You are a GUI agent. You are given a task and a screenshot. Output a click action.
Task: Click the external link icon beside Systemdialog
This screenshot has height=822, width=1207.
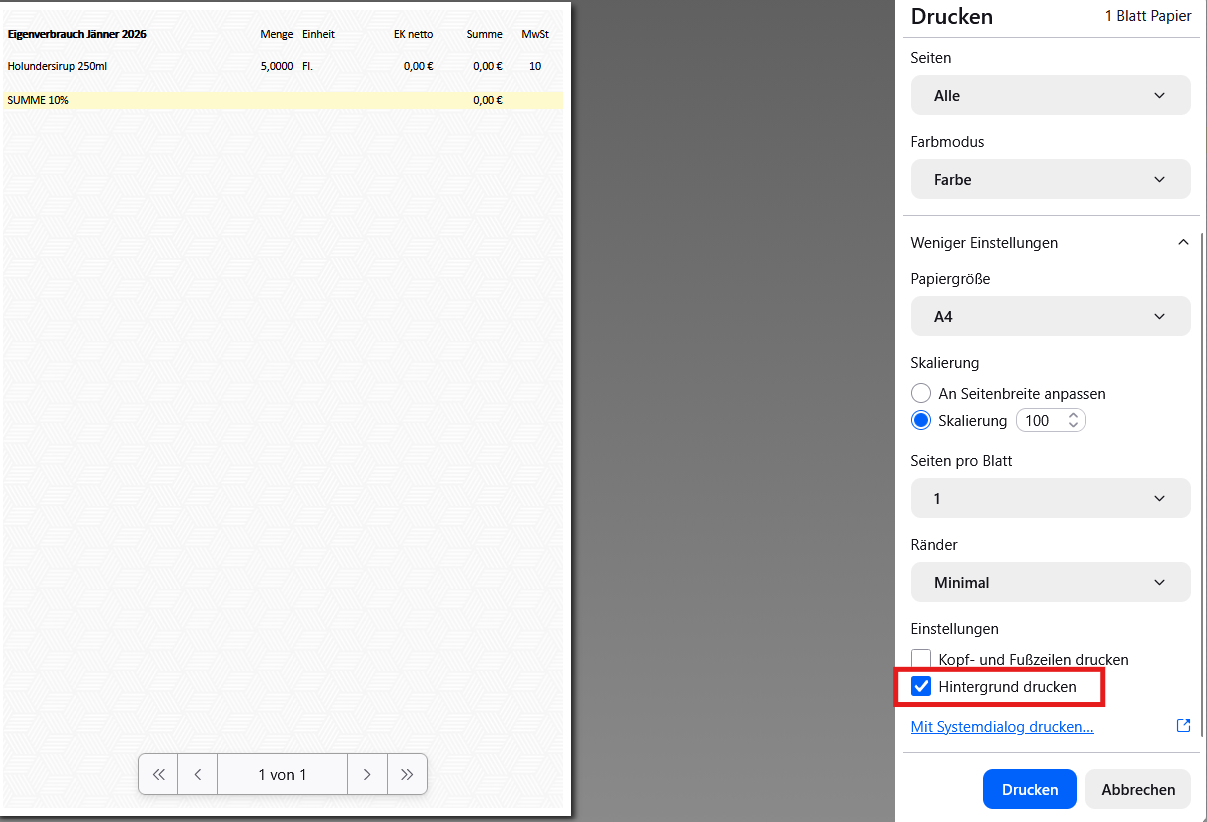(1183, 726)
